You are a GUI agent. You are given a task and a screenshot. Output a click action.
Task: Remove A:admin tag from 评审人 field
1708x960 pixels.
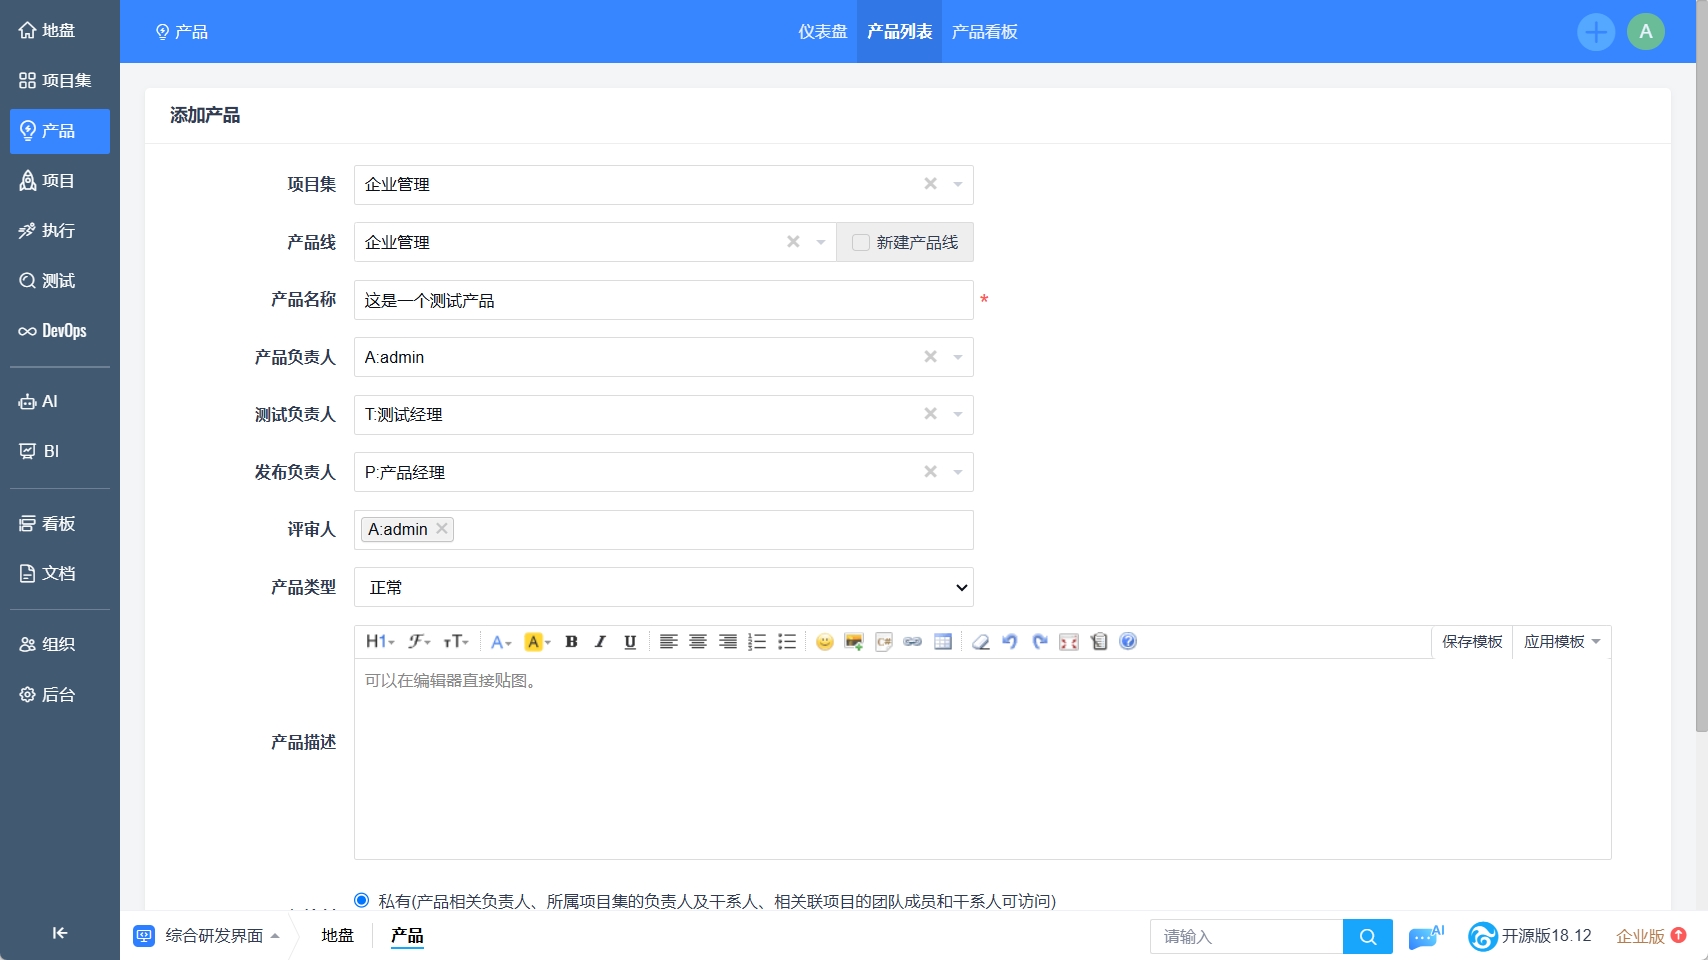[442, 529]
